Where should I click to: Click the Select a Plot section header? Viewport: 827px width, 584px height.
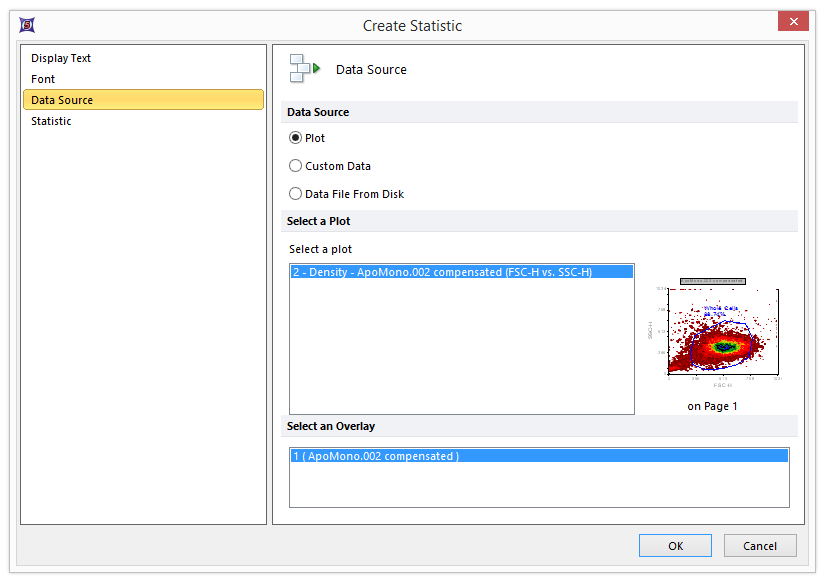click(319, 221)
